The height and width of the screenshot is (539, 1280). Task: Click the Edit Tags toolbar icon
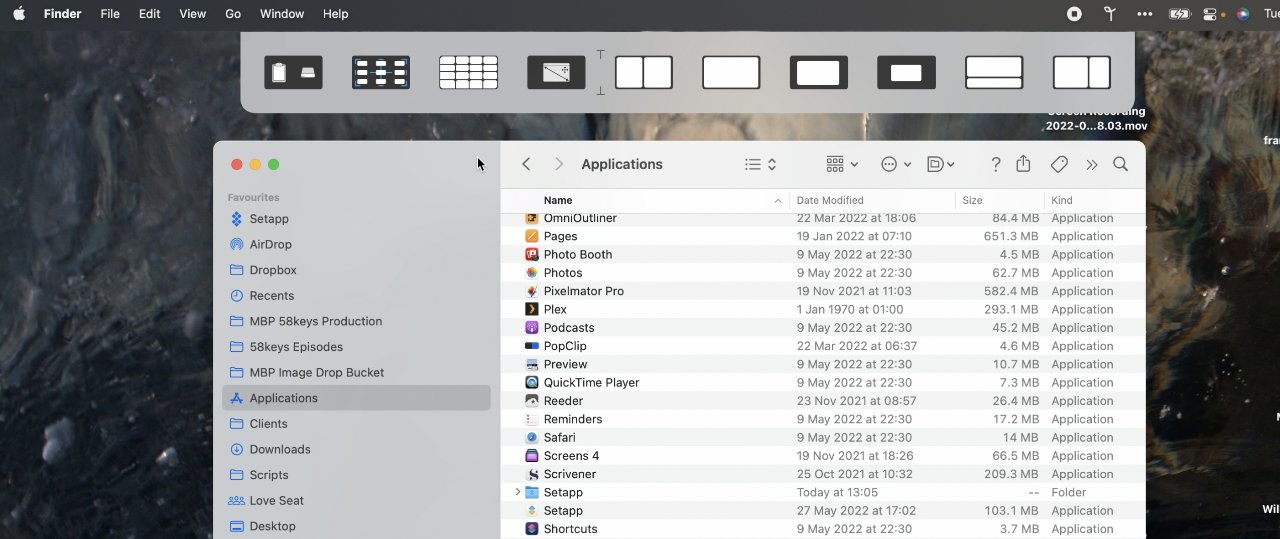(1060, 164)
